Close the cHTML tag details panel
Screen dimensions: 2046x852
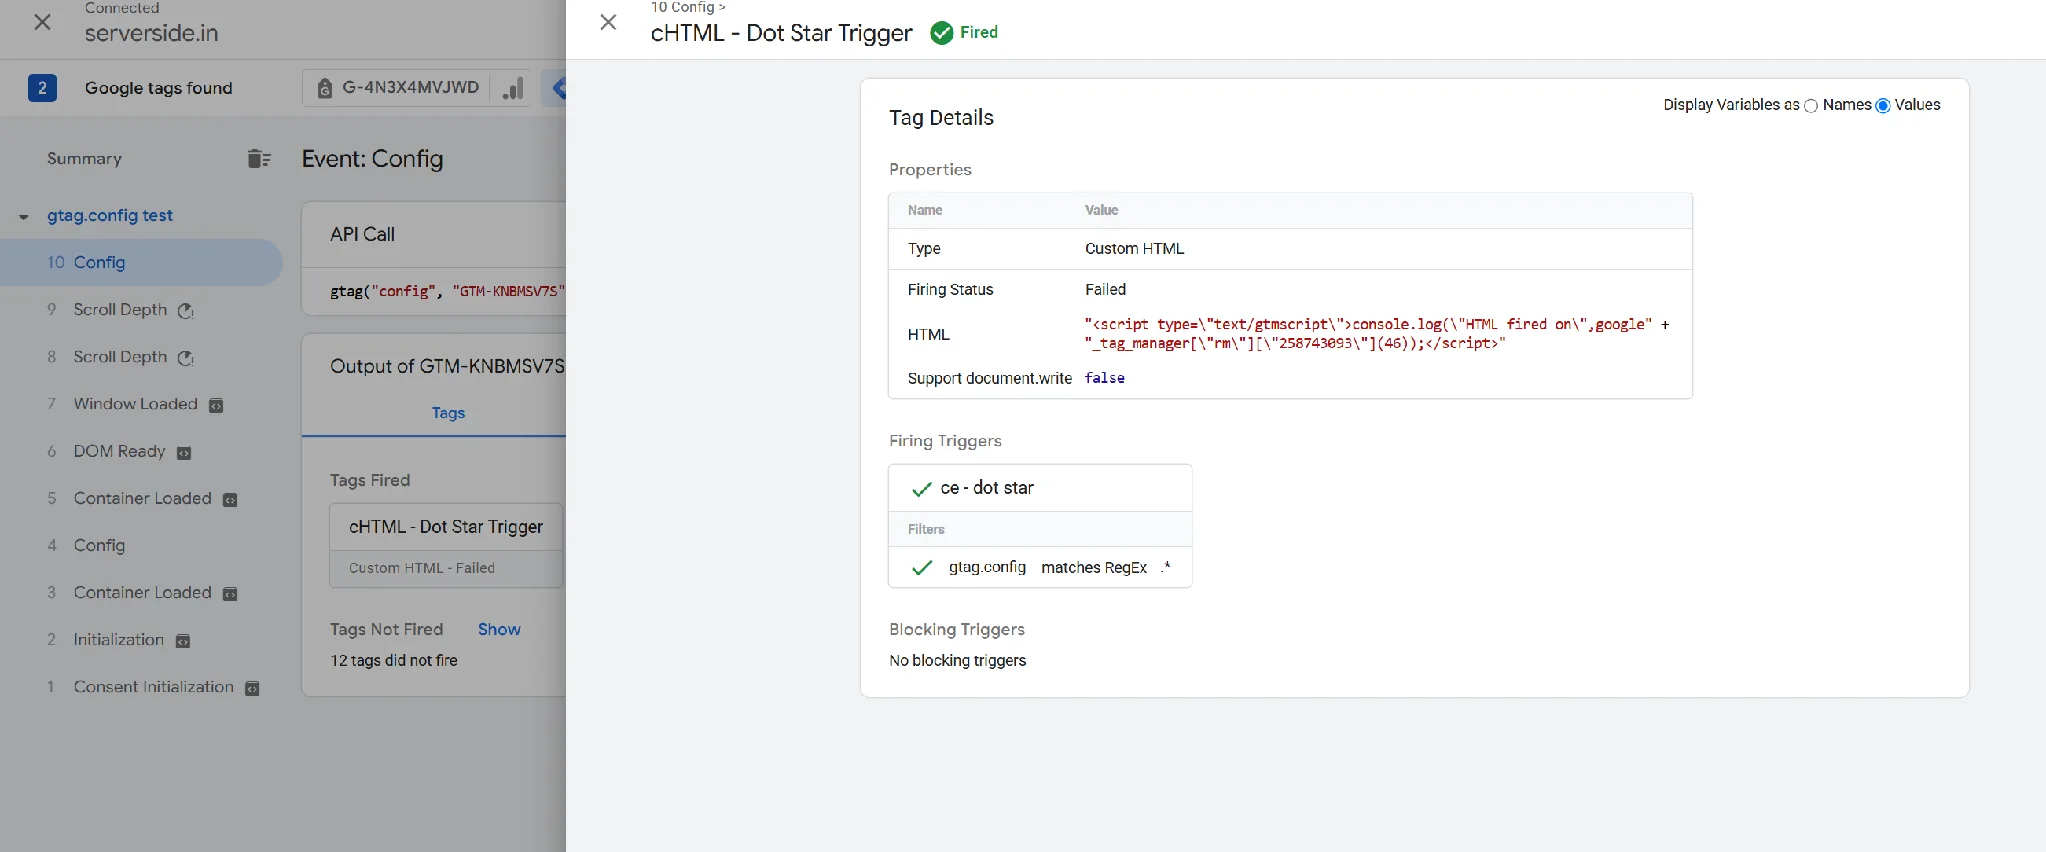608,22
